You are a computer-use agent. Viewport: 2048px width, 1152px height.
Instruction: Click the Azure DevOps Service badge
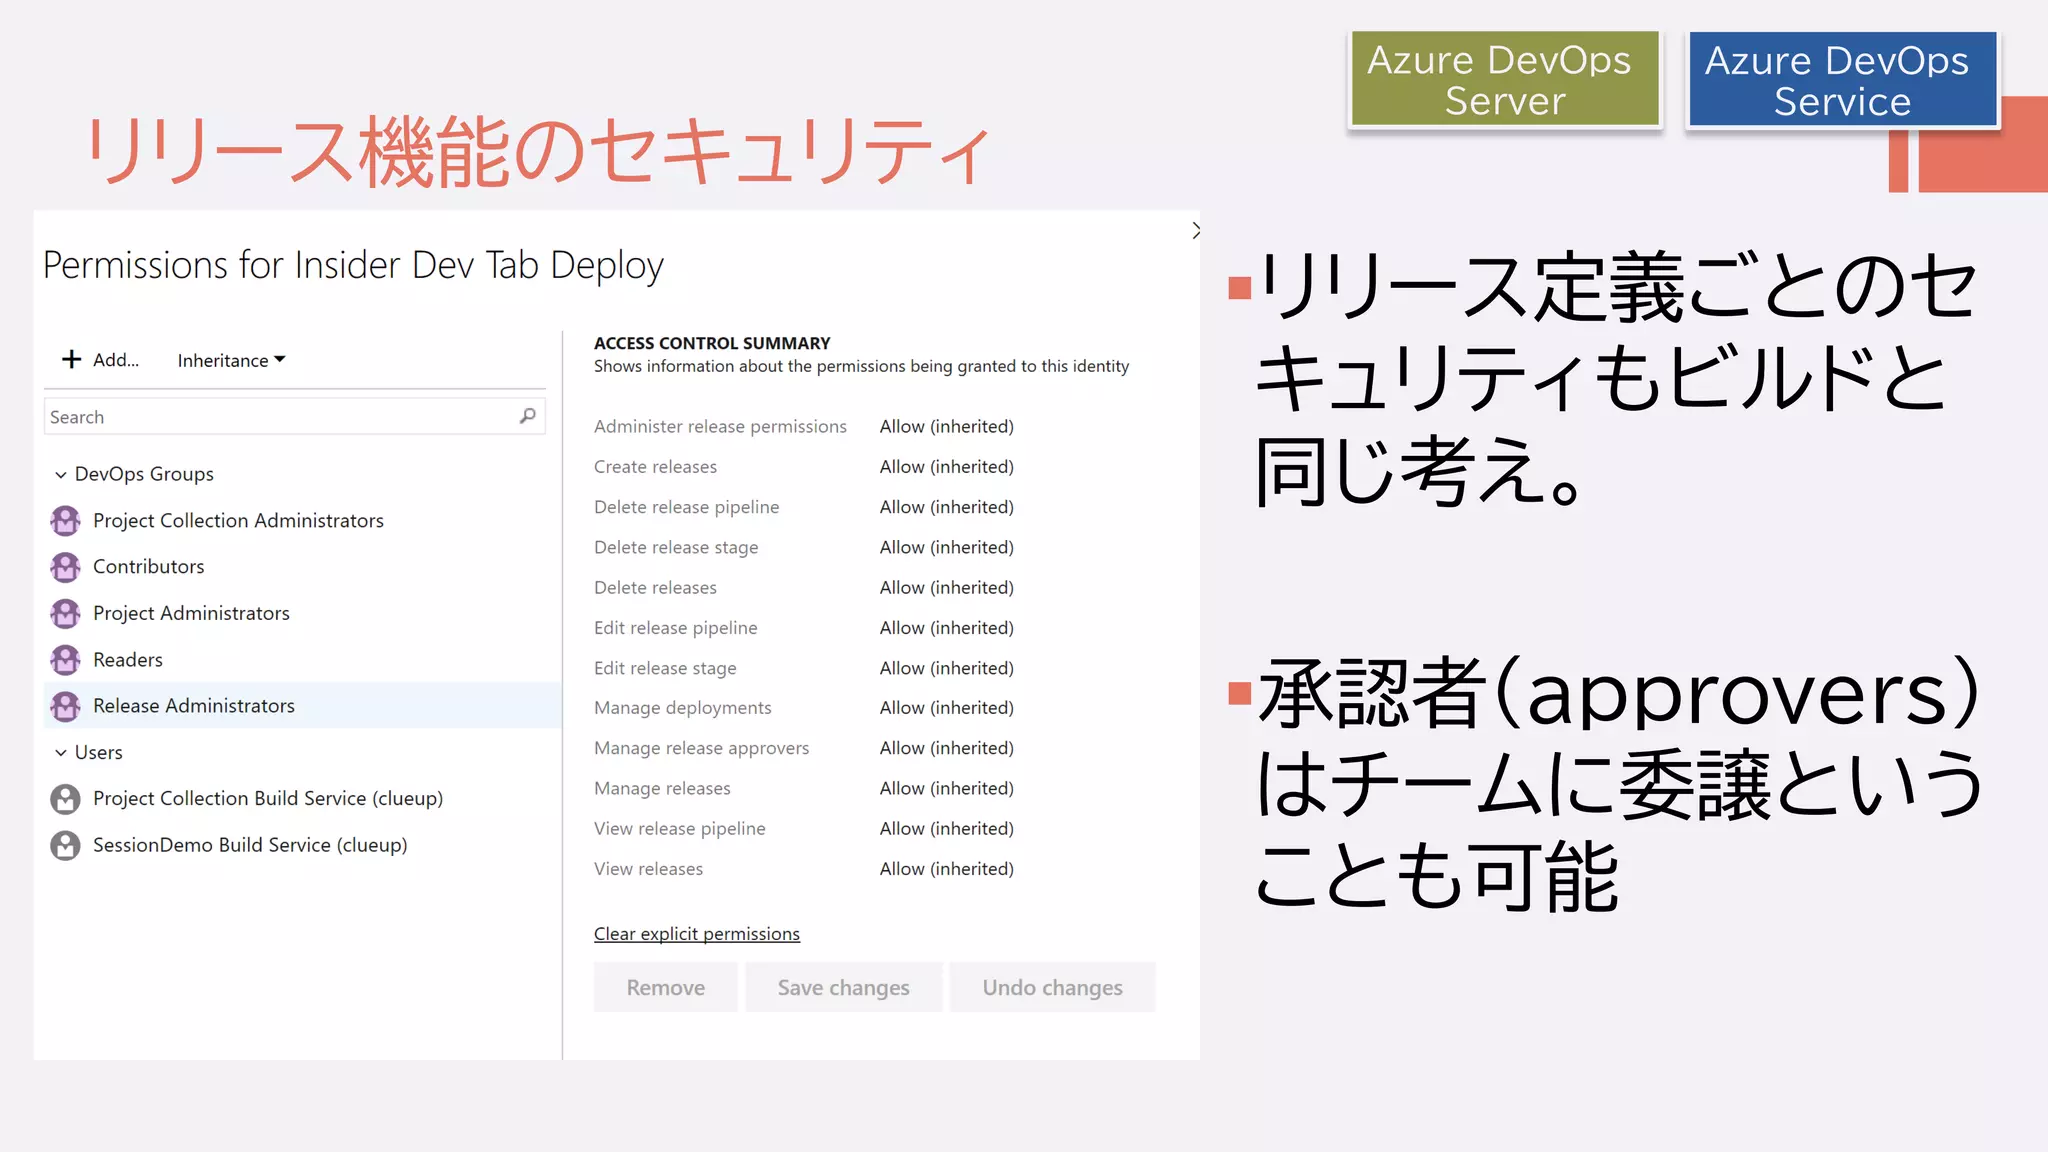tap(1842, 79)
